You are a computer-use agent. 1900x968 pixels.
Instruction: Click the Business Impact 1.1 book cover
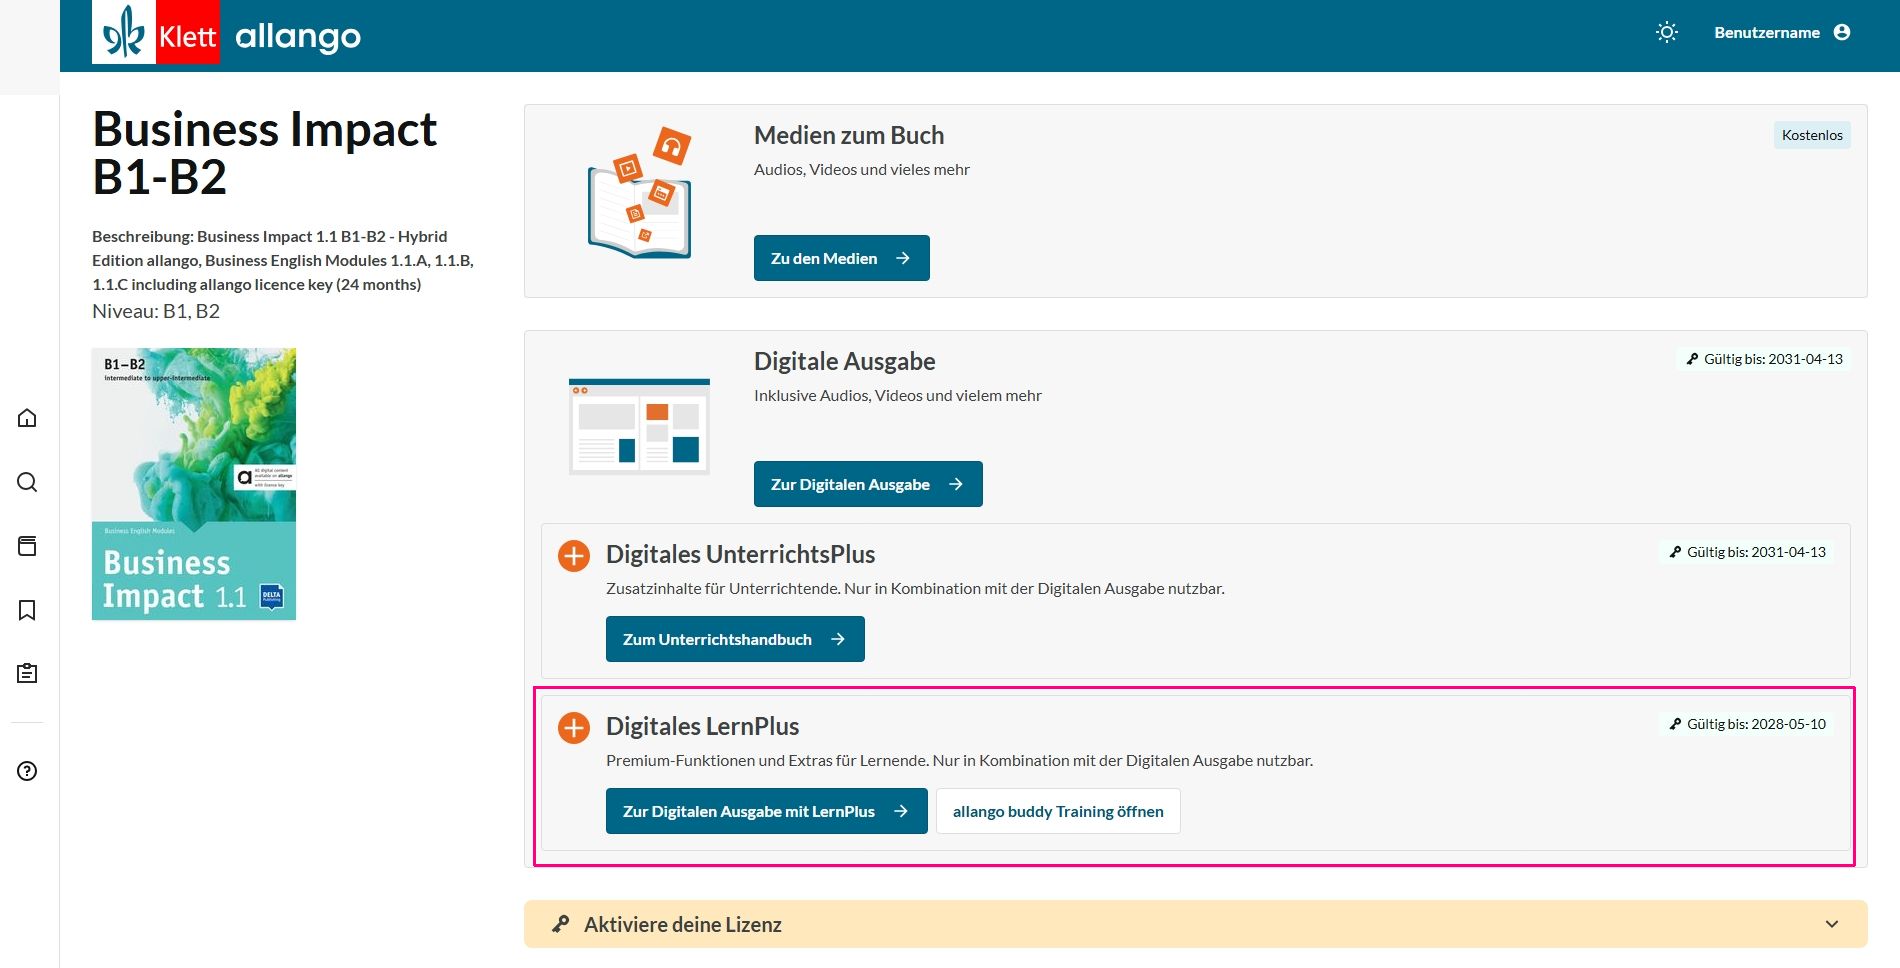pos(194,484)
